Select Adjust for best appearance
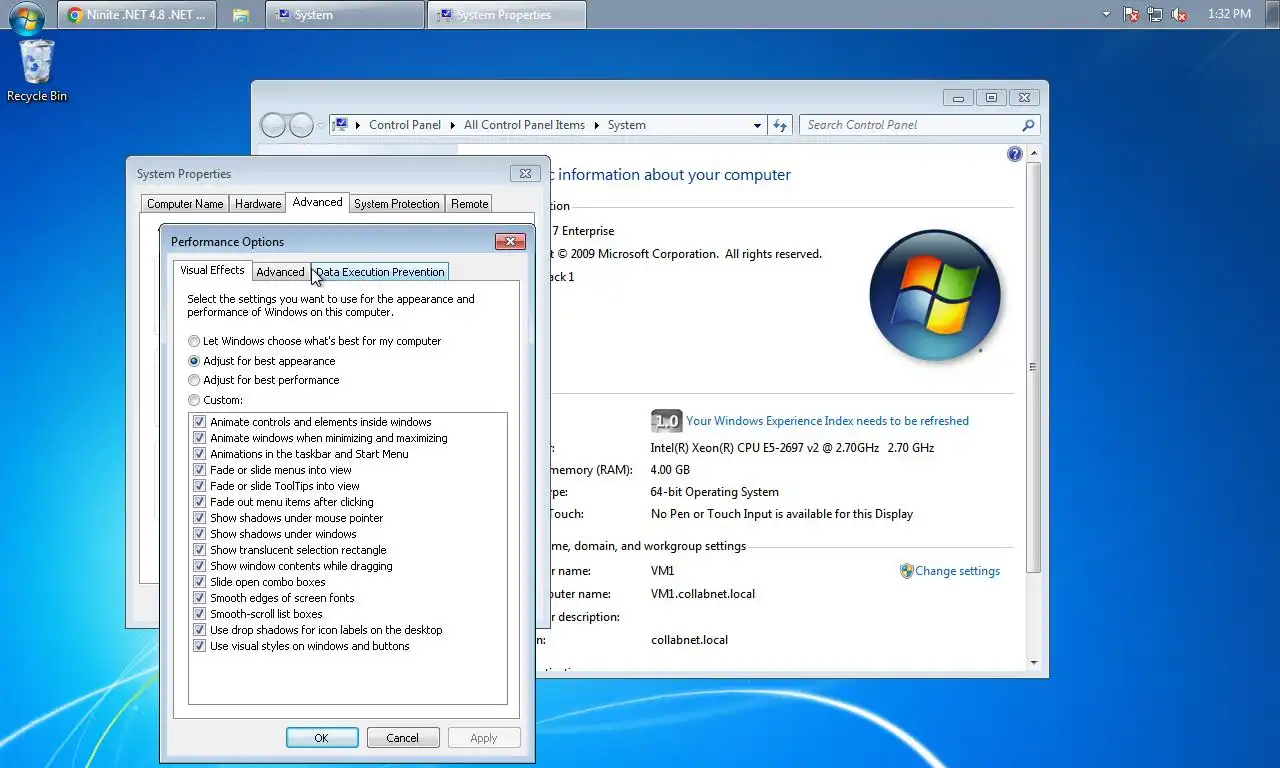This screenshot has width=1280, height=768. tap(263, 361)
